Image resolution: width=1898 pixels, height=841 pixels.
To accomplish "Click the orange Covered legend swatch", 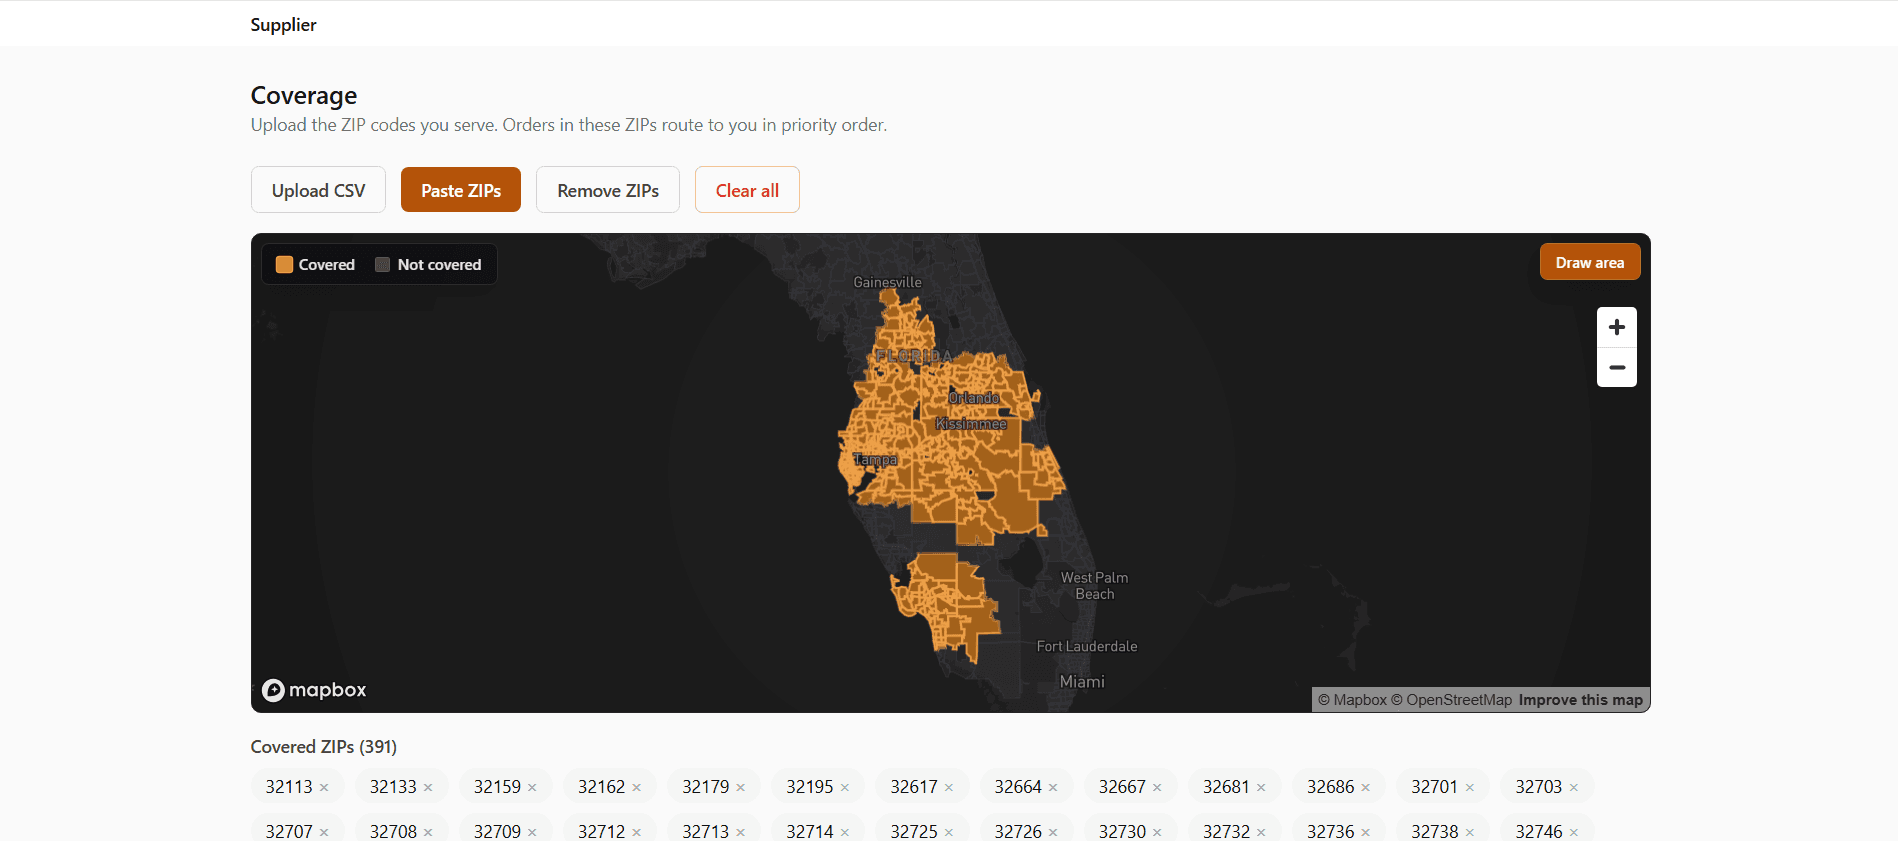I will click(284, 264).
